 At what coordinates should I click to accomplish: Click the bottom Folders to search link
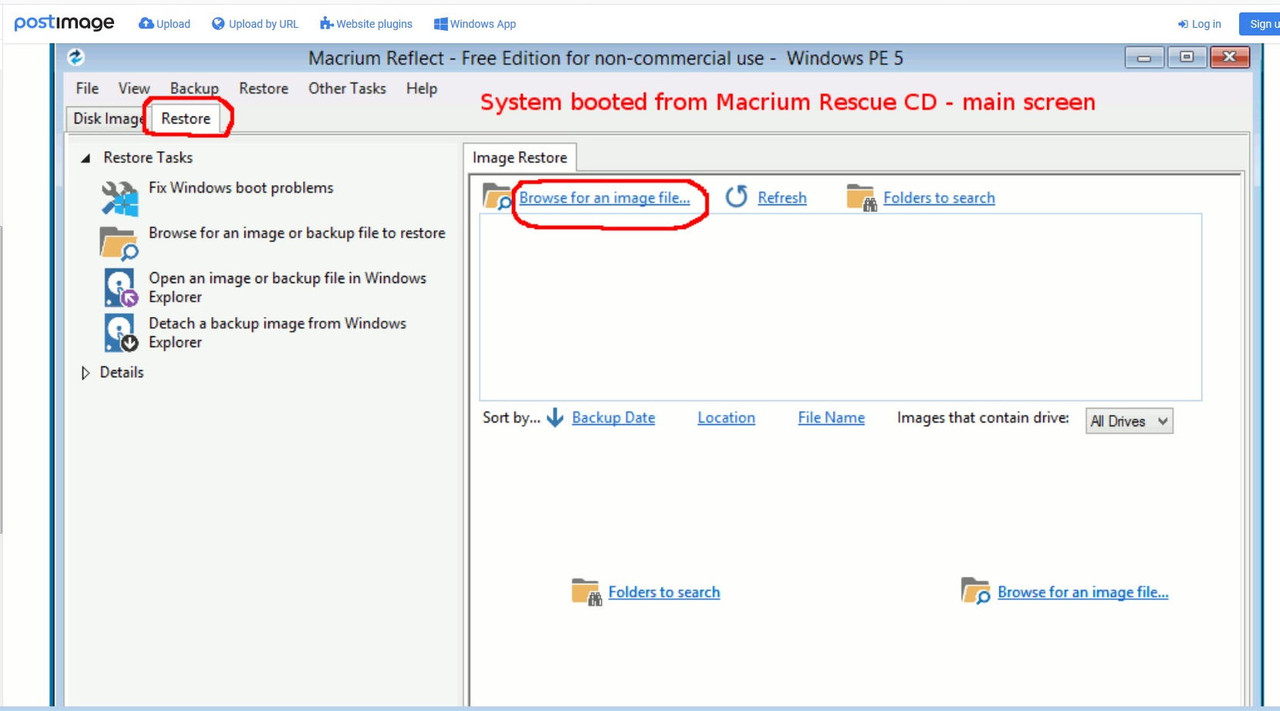pyautogui.click(x=664, y=592)
